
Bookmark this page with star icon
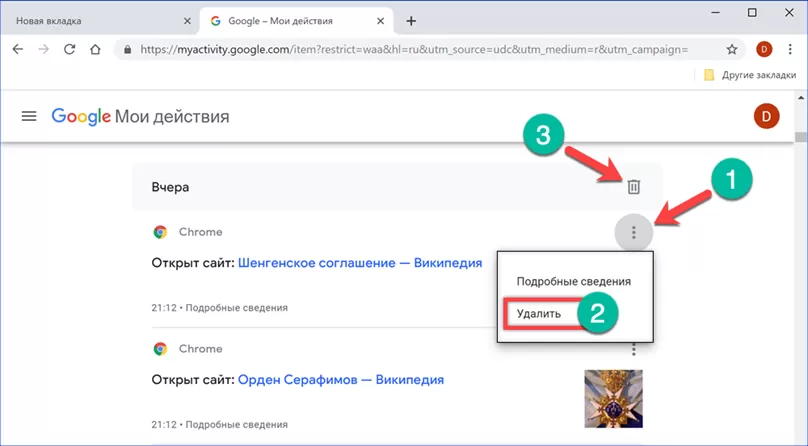732,48
